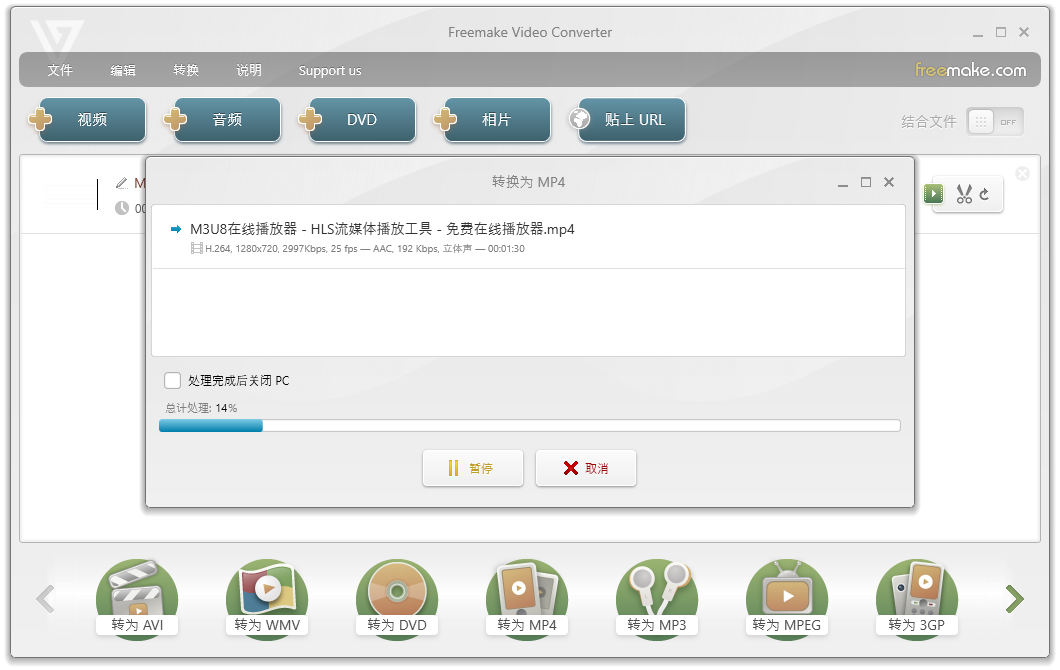Show more formats with right arrow
The height and width of the screenshot is (670, 1060).
[1015, 599]
